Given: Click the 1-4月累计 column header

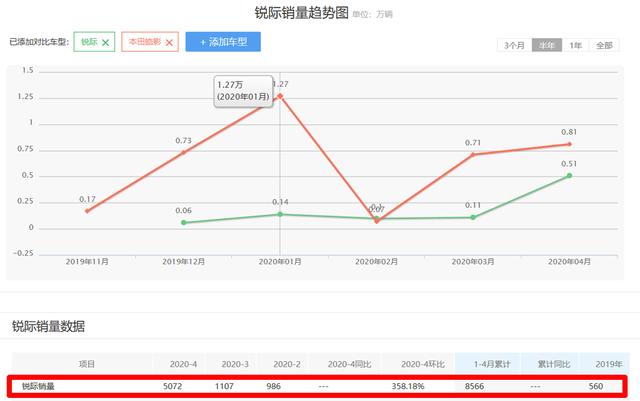Looking at the screenshot, I should click(x=492, y=364).
